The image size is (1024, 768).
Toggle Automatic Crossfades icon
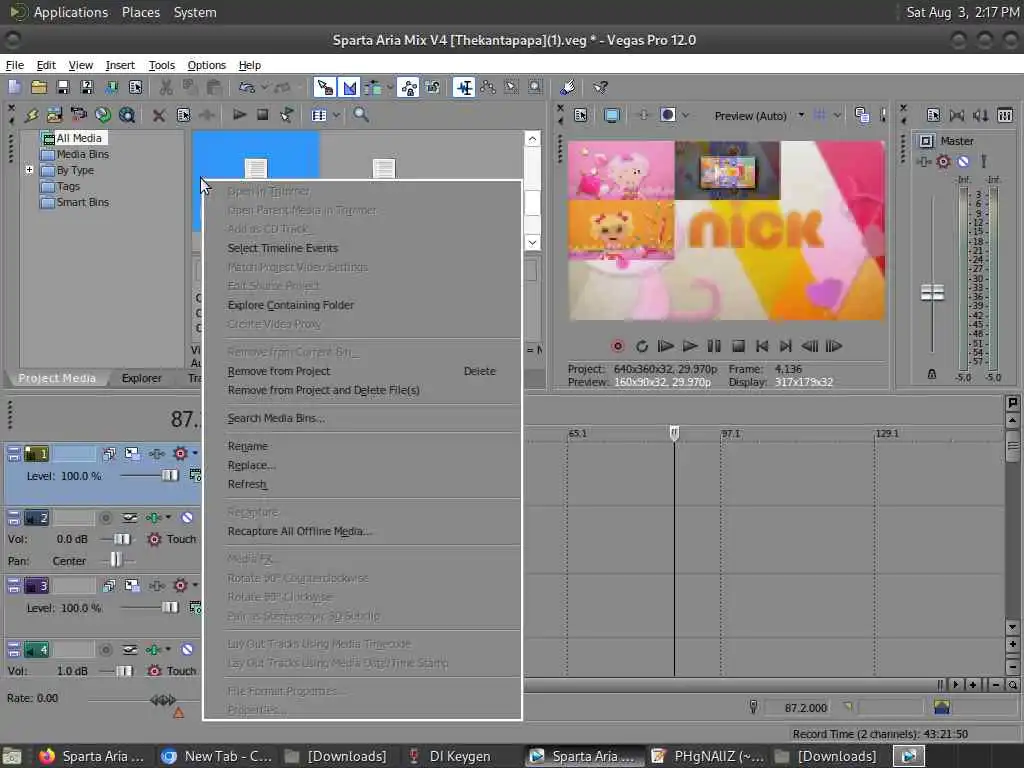(349, 87)
